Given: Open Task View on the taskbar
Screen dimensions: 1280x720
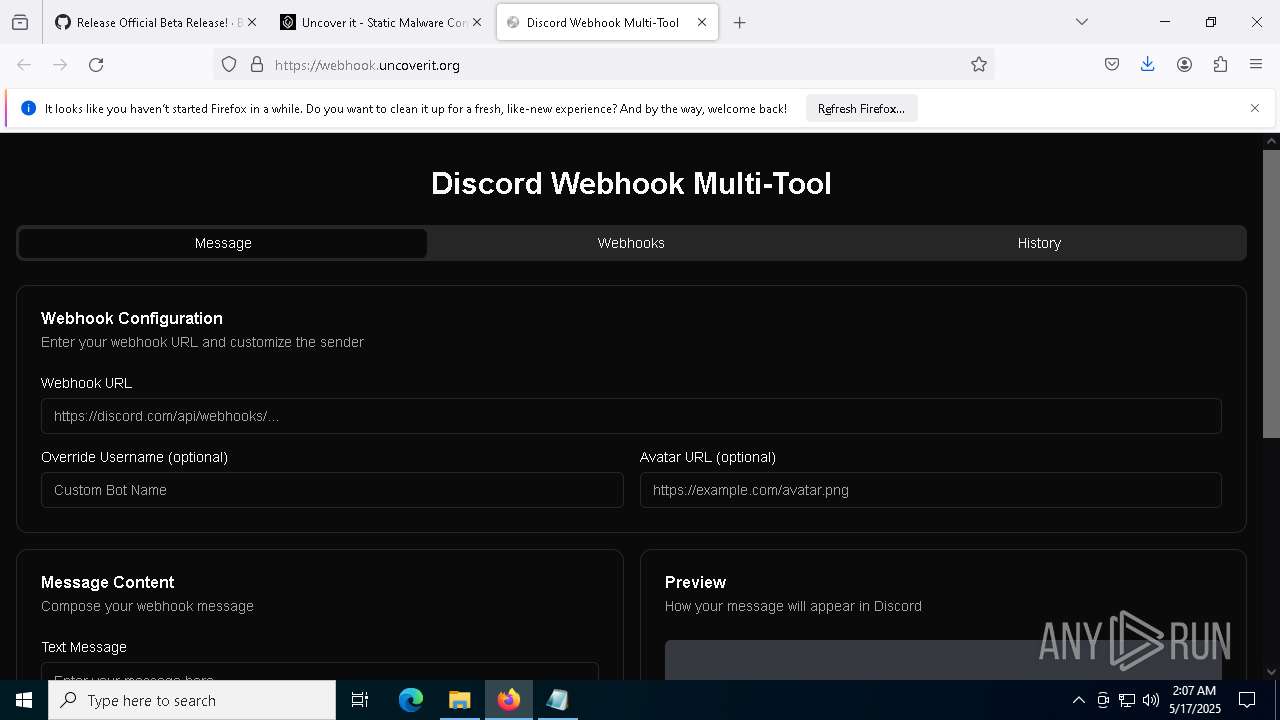Looking at the screenshot, I should (360, 700).
